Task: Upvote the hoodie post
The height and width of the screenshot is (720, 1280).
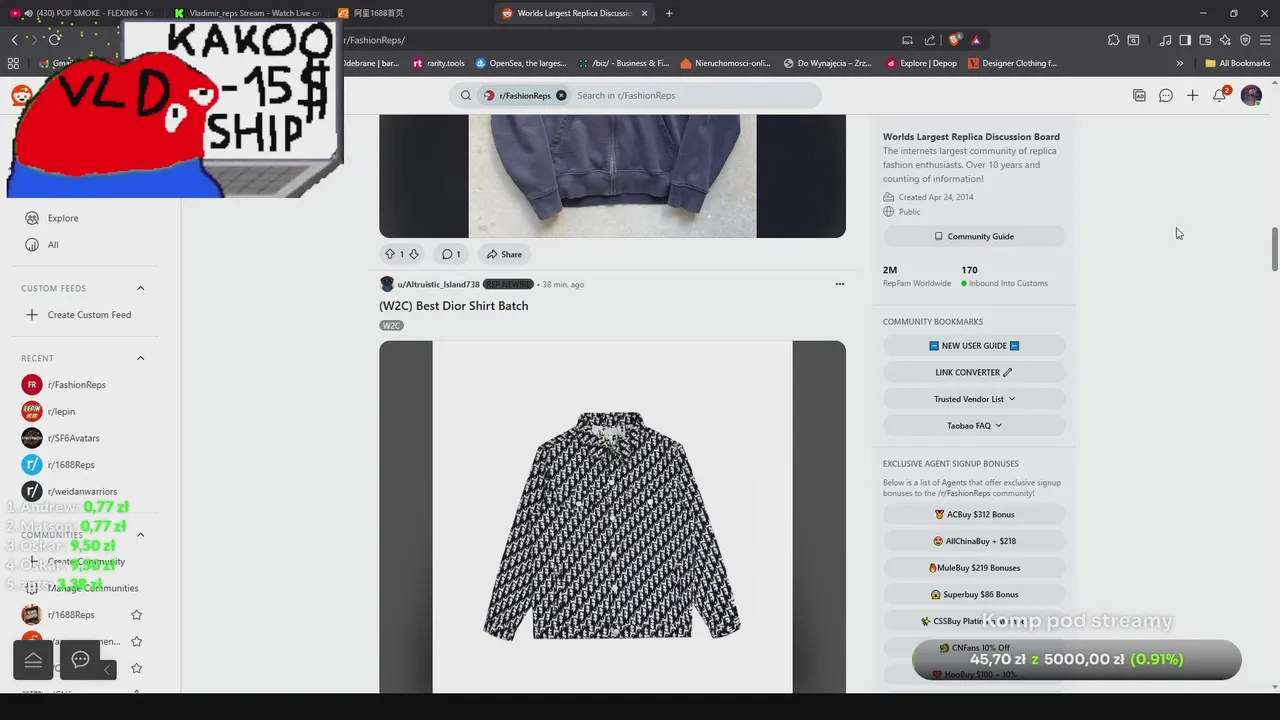Action: [390, 254]
